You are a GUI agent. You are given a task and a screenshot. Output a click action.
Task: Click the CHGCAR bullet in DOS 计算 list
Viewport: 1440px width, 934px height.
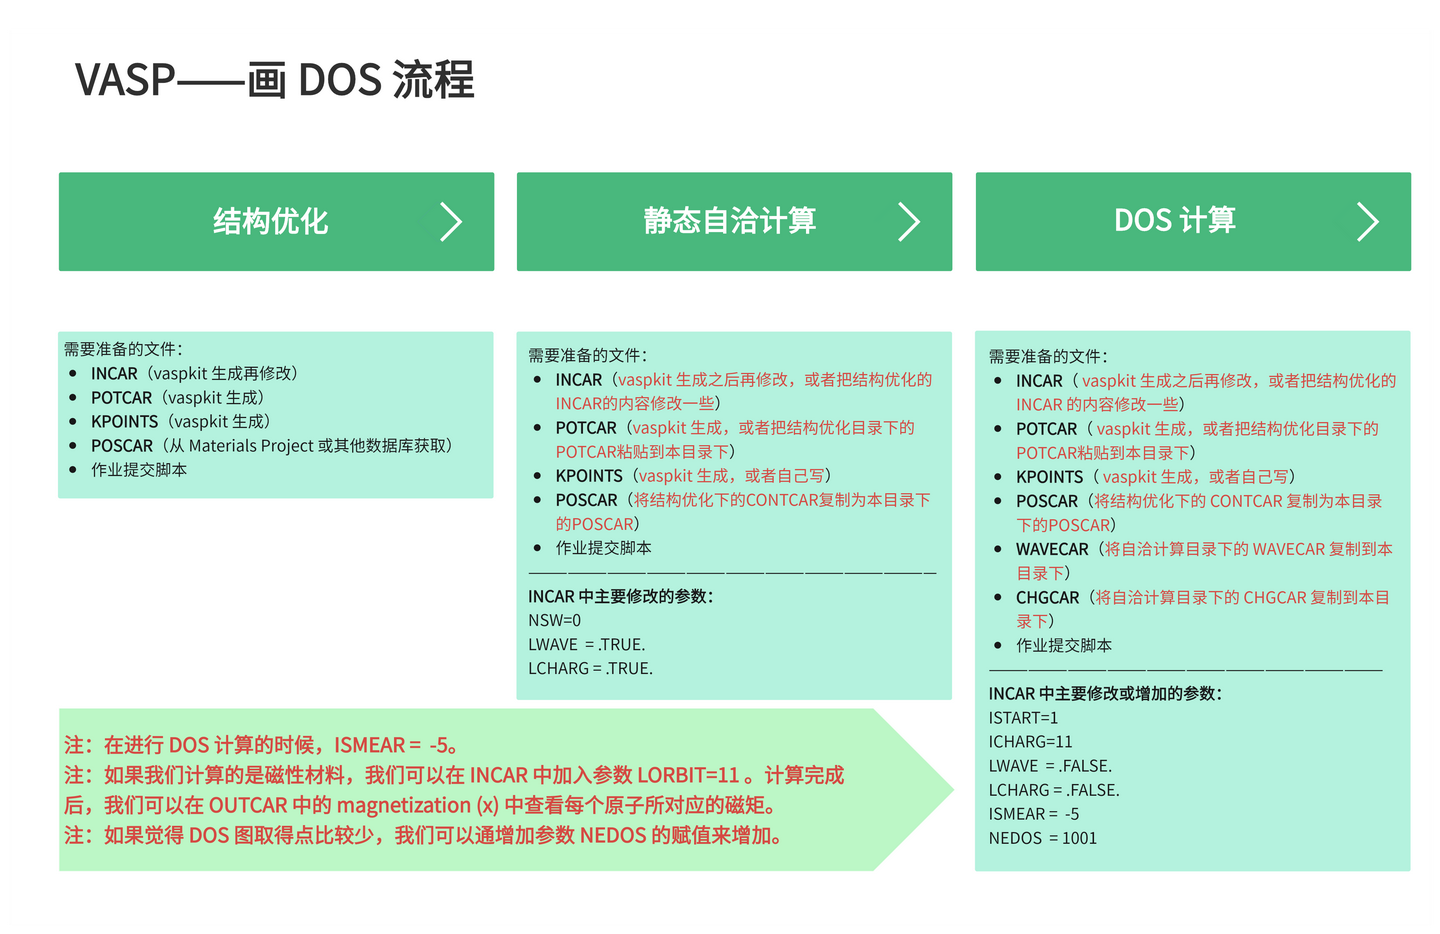1048,597
